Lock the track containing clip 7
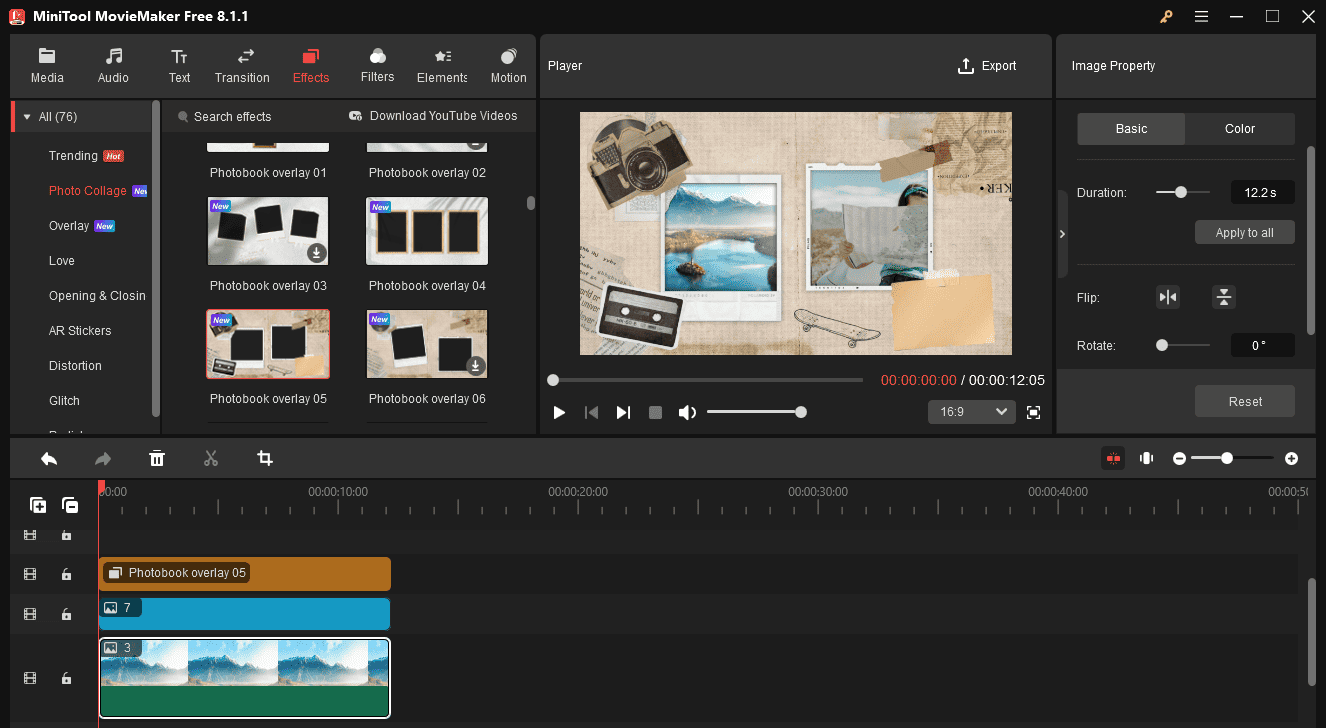The height and width of the screenshot is (728, 1326). [x=66, y=614]
